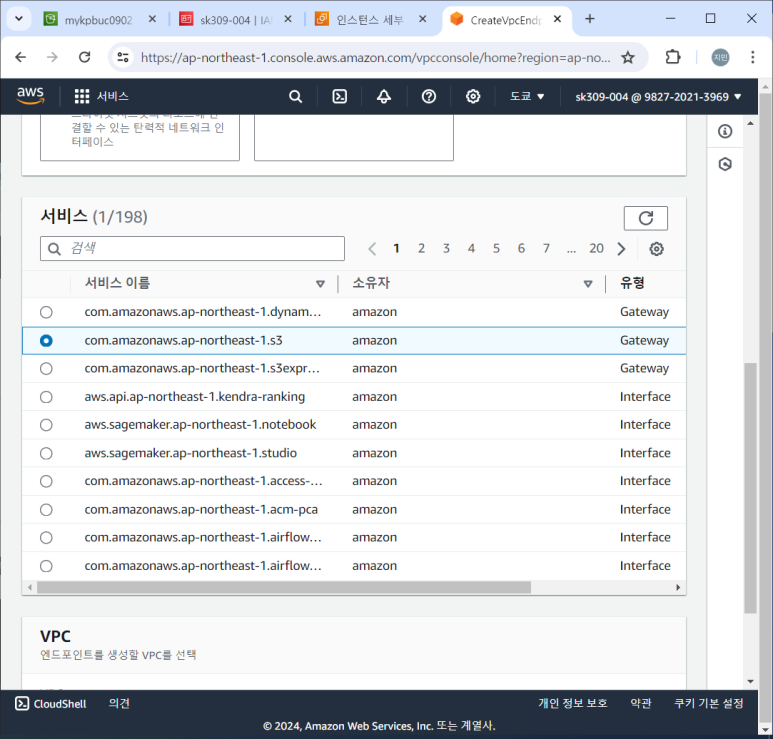
Task: Open AWS console search magnifier
Action: [295, 96]
